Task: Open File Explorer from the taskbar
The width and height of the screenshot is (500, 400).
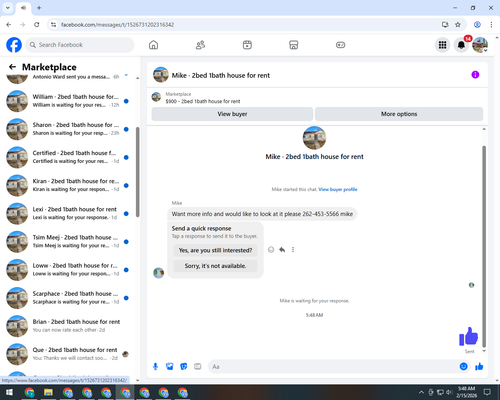Action: (48, 392)
